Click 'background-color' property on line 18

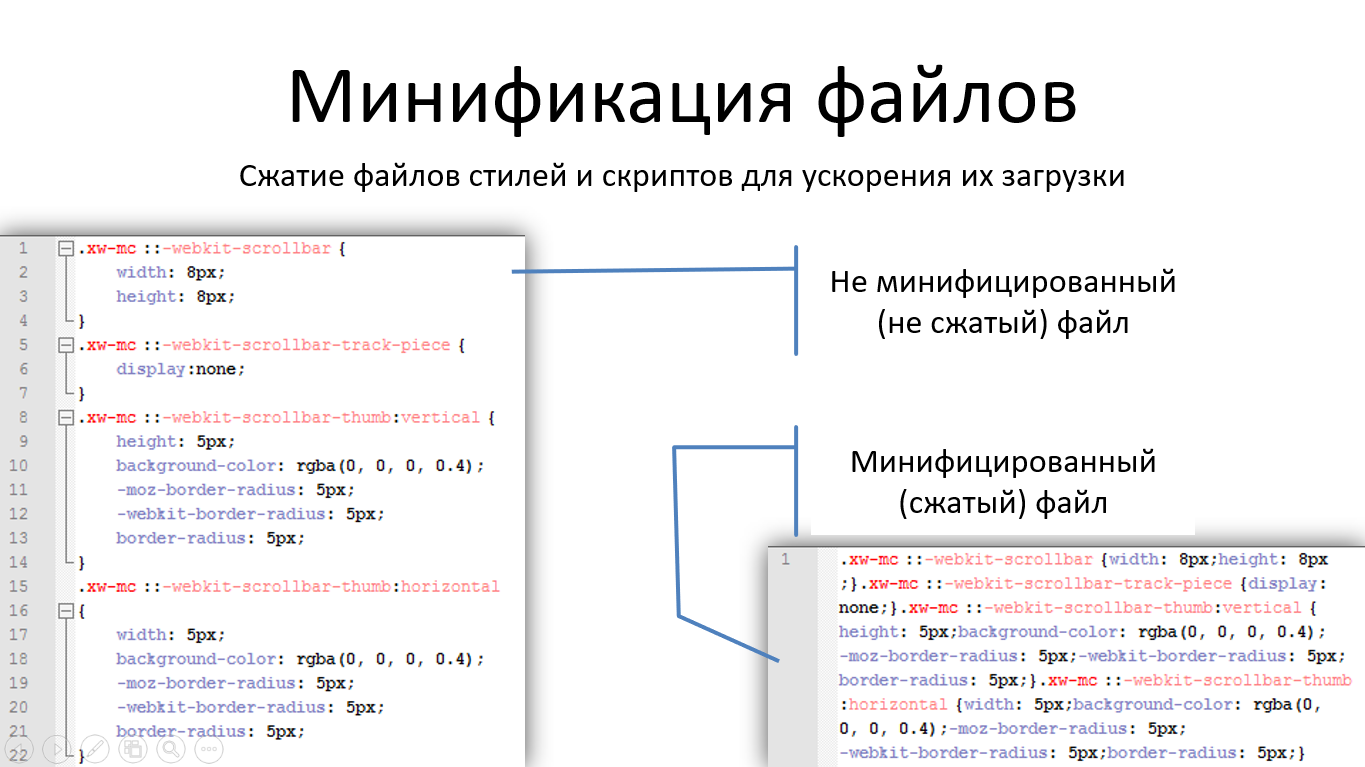coord(201,659)
